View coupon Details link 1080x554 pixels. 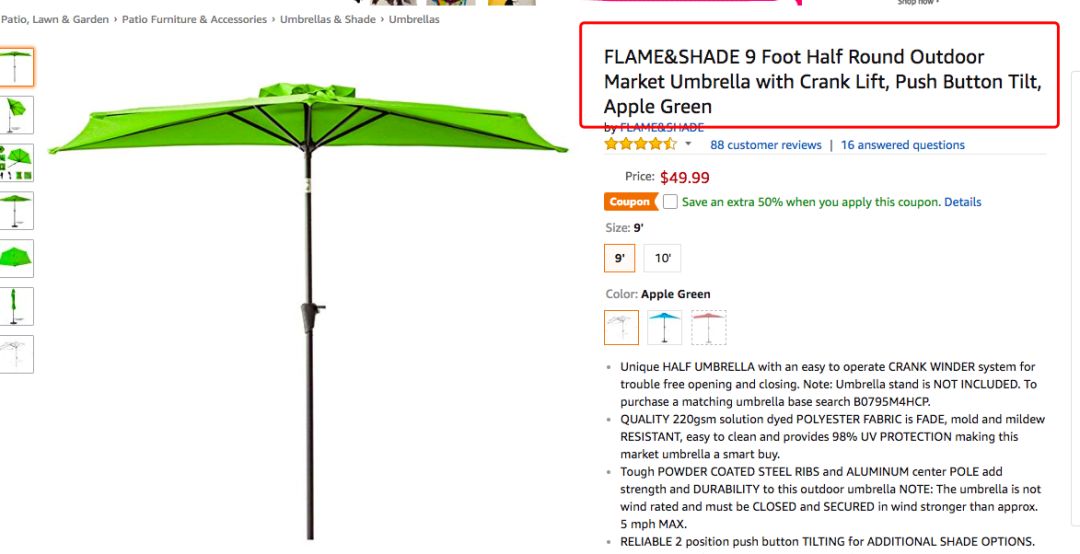click(962, 202)
